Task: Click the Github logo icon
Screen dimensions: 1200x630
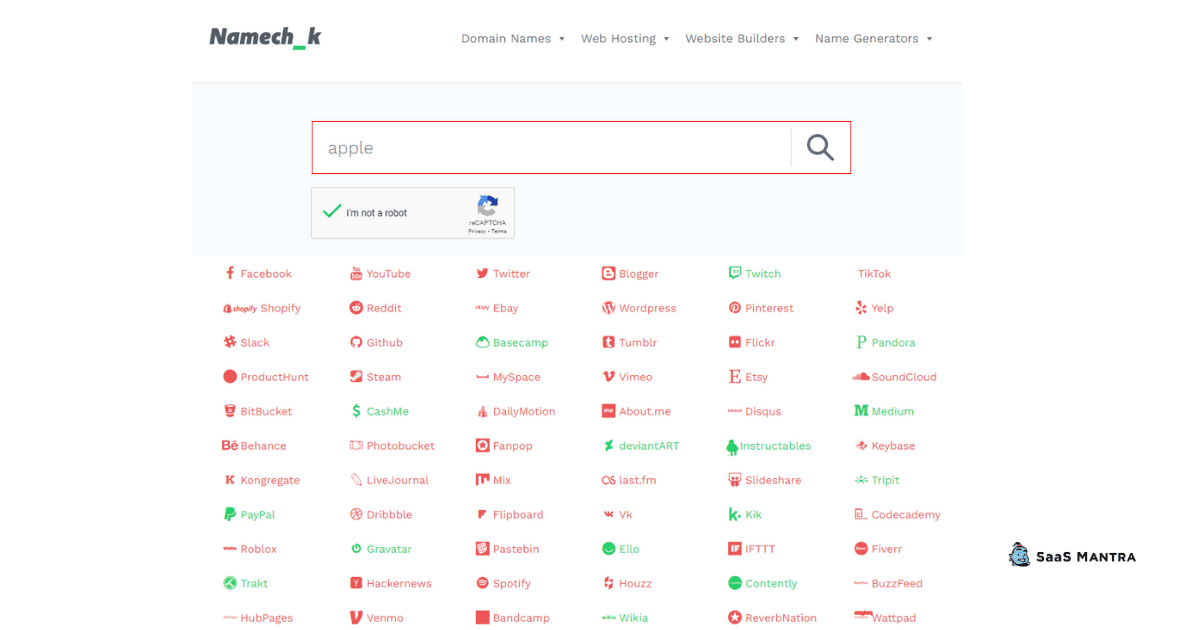Action: click(x=356, y=342)
